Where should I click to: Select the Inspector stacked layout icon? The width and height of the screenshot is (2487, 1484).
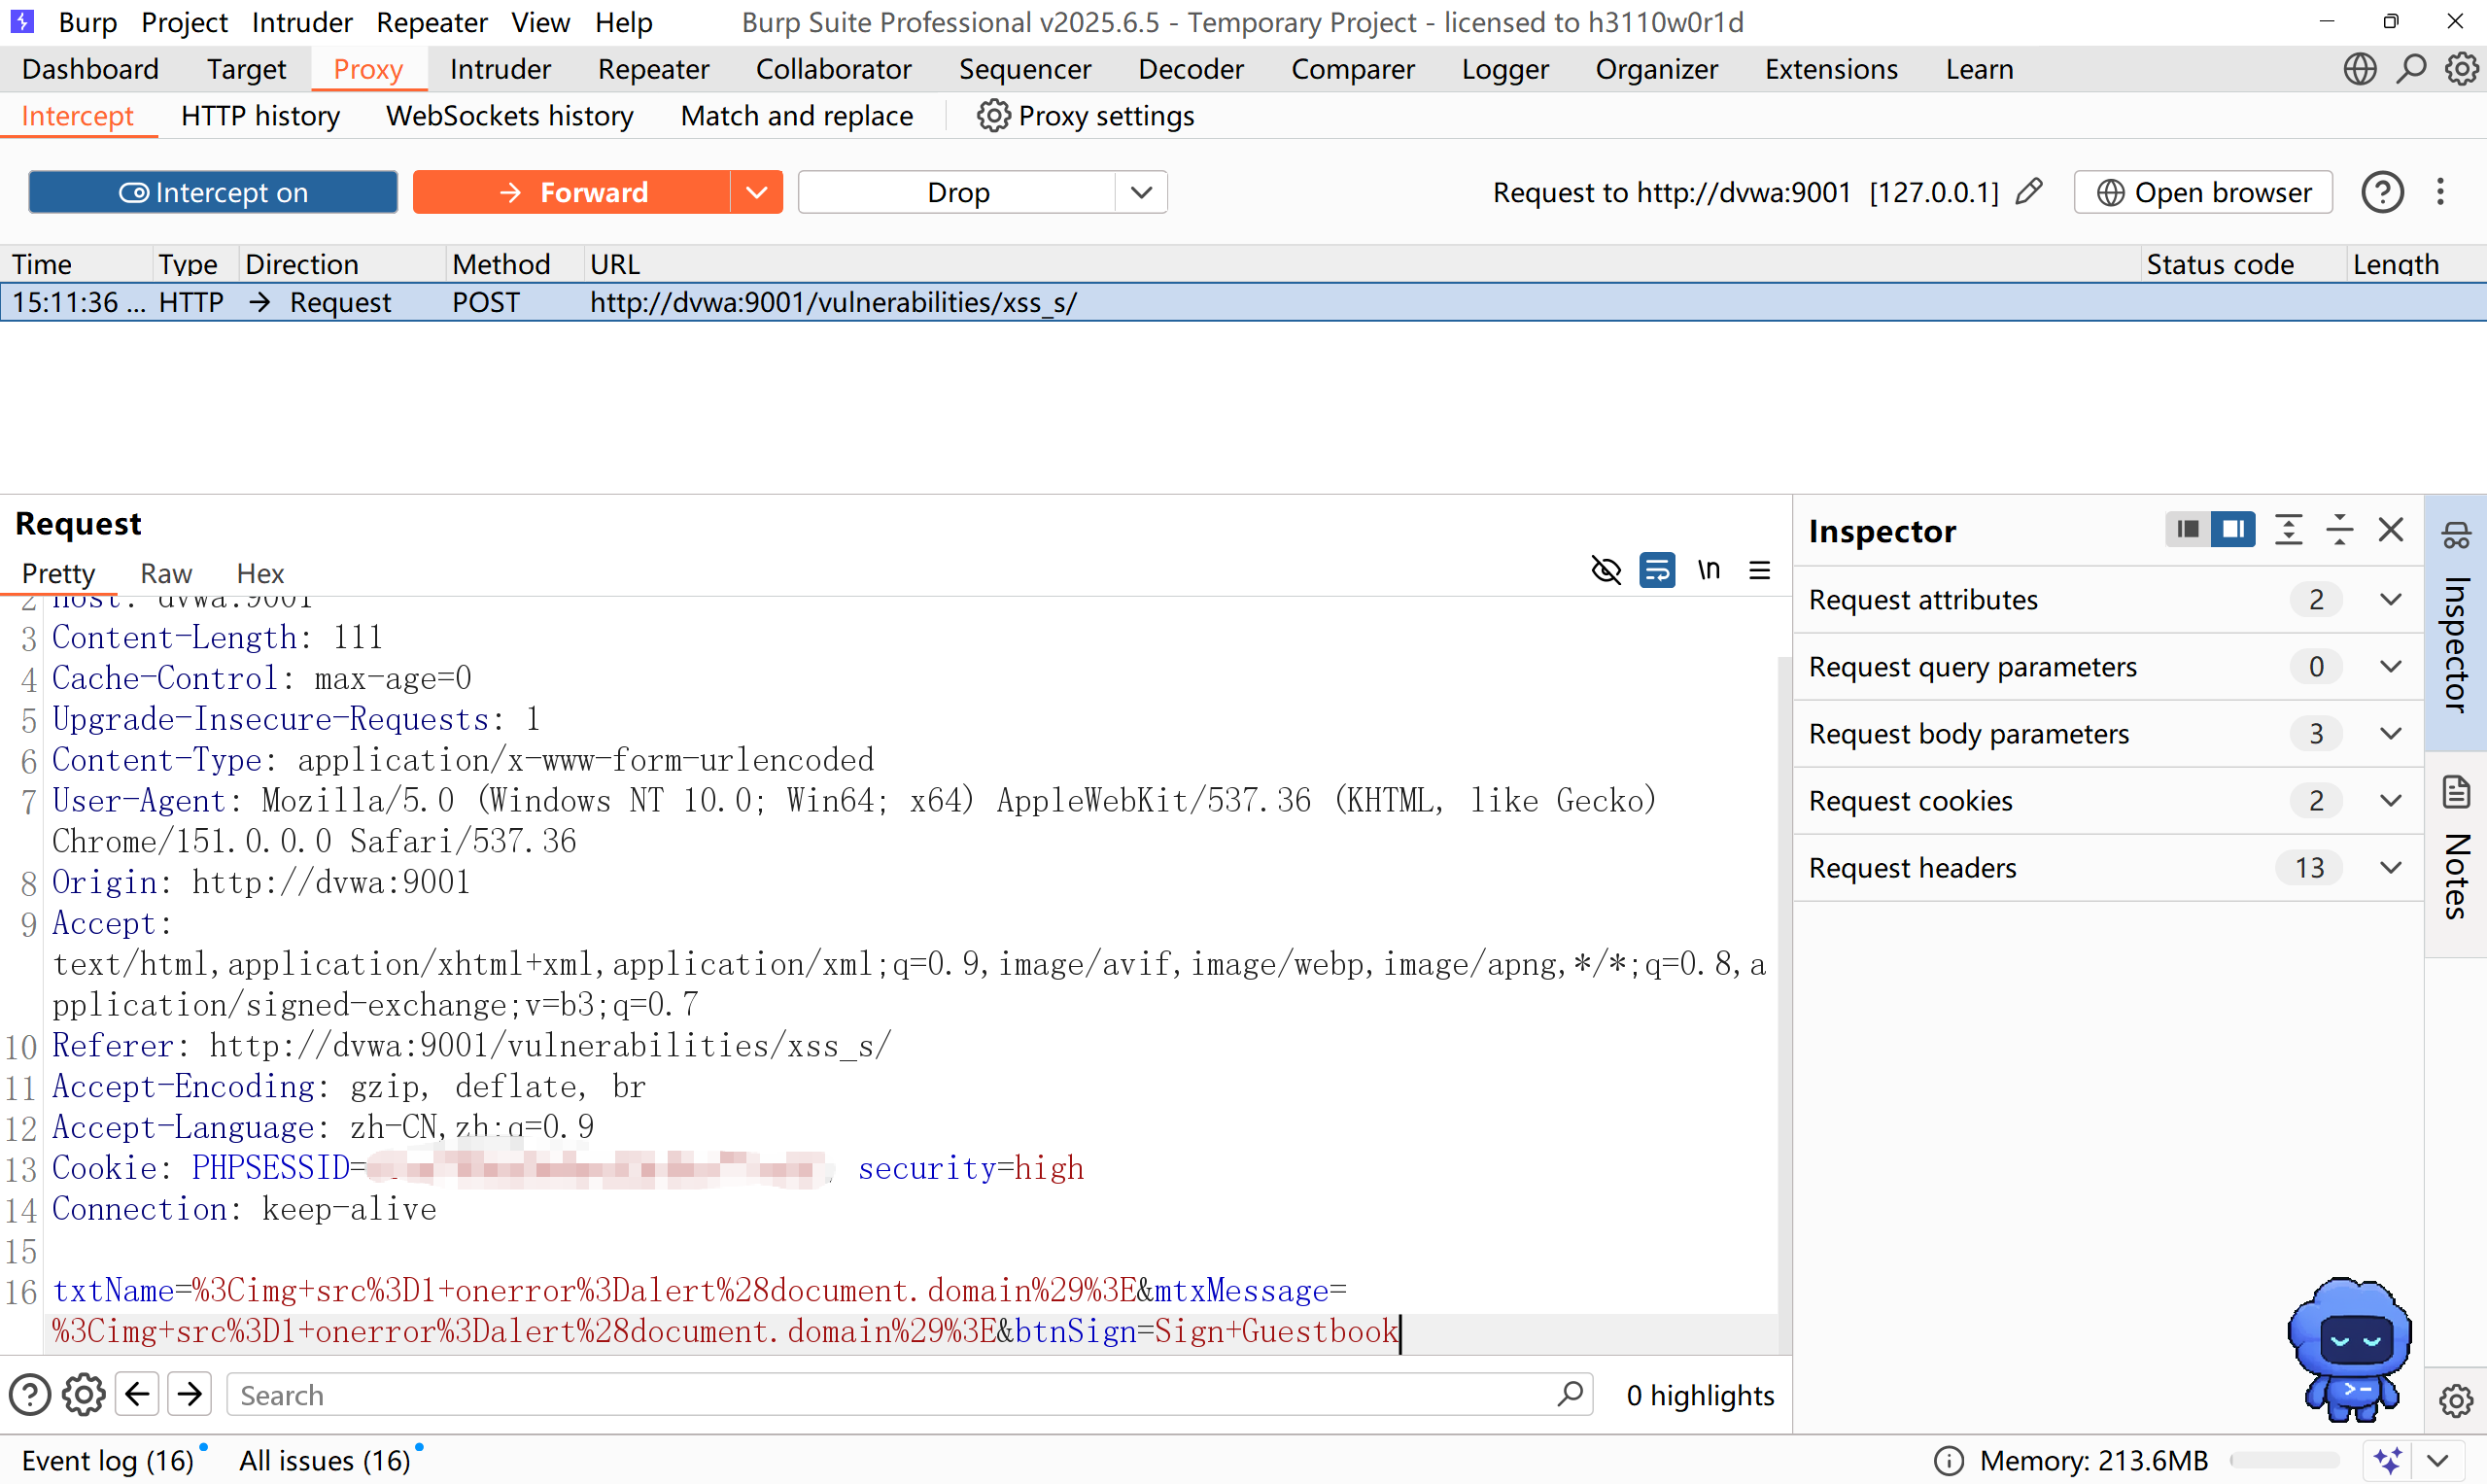(x=2187, y=529)
